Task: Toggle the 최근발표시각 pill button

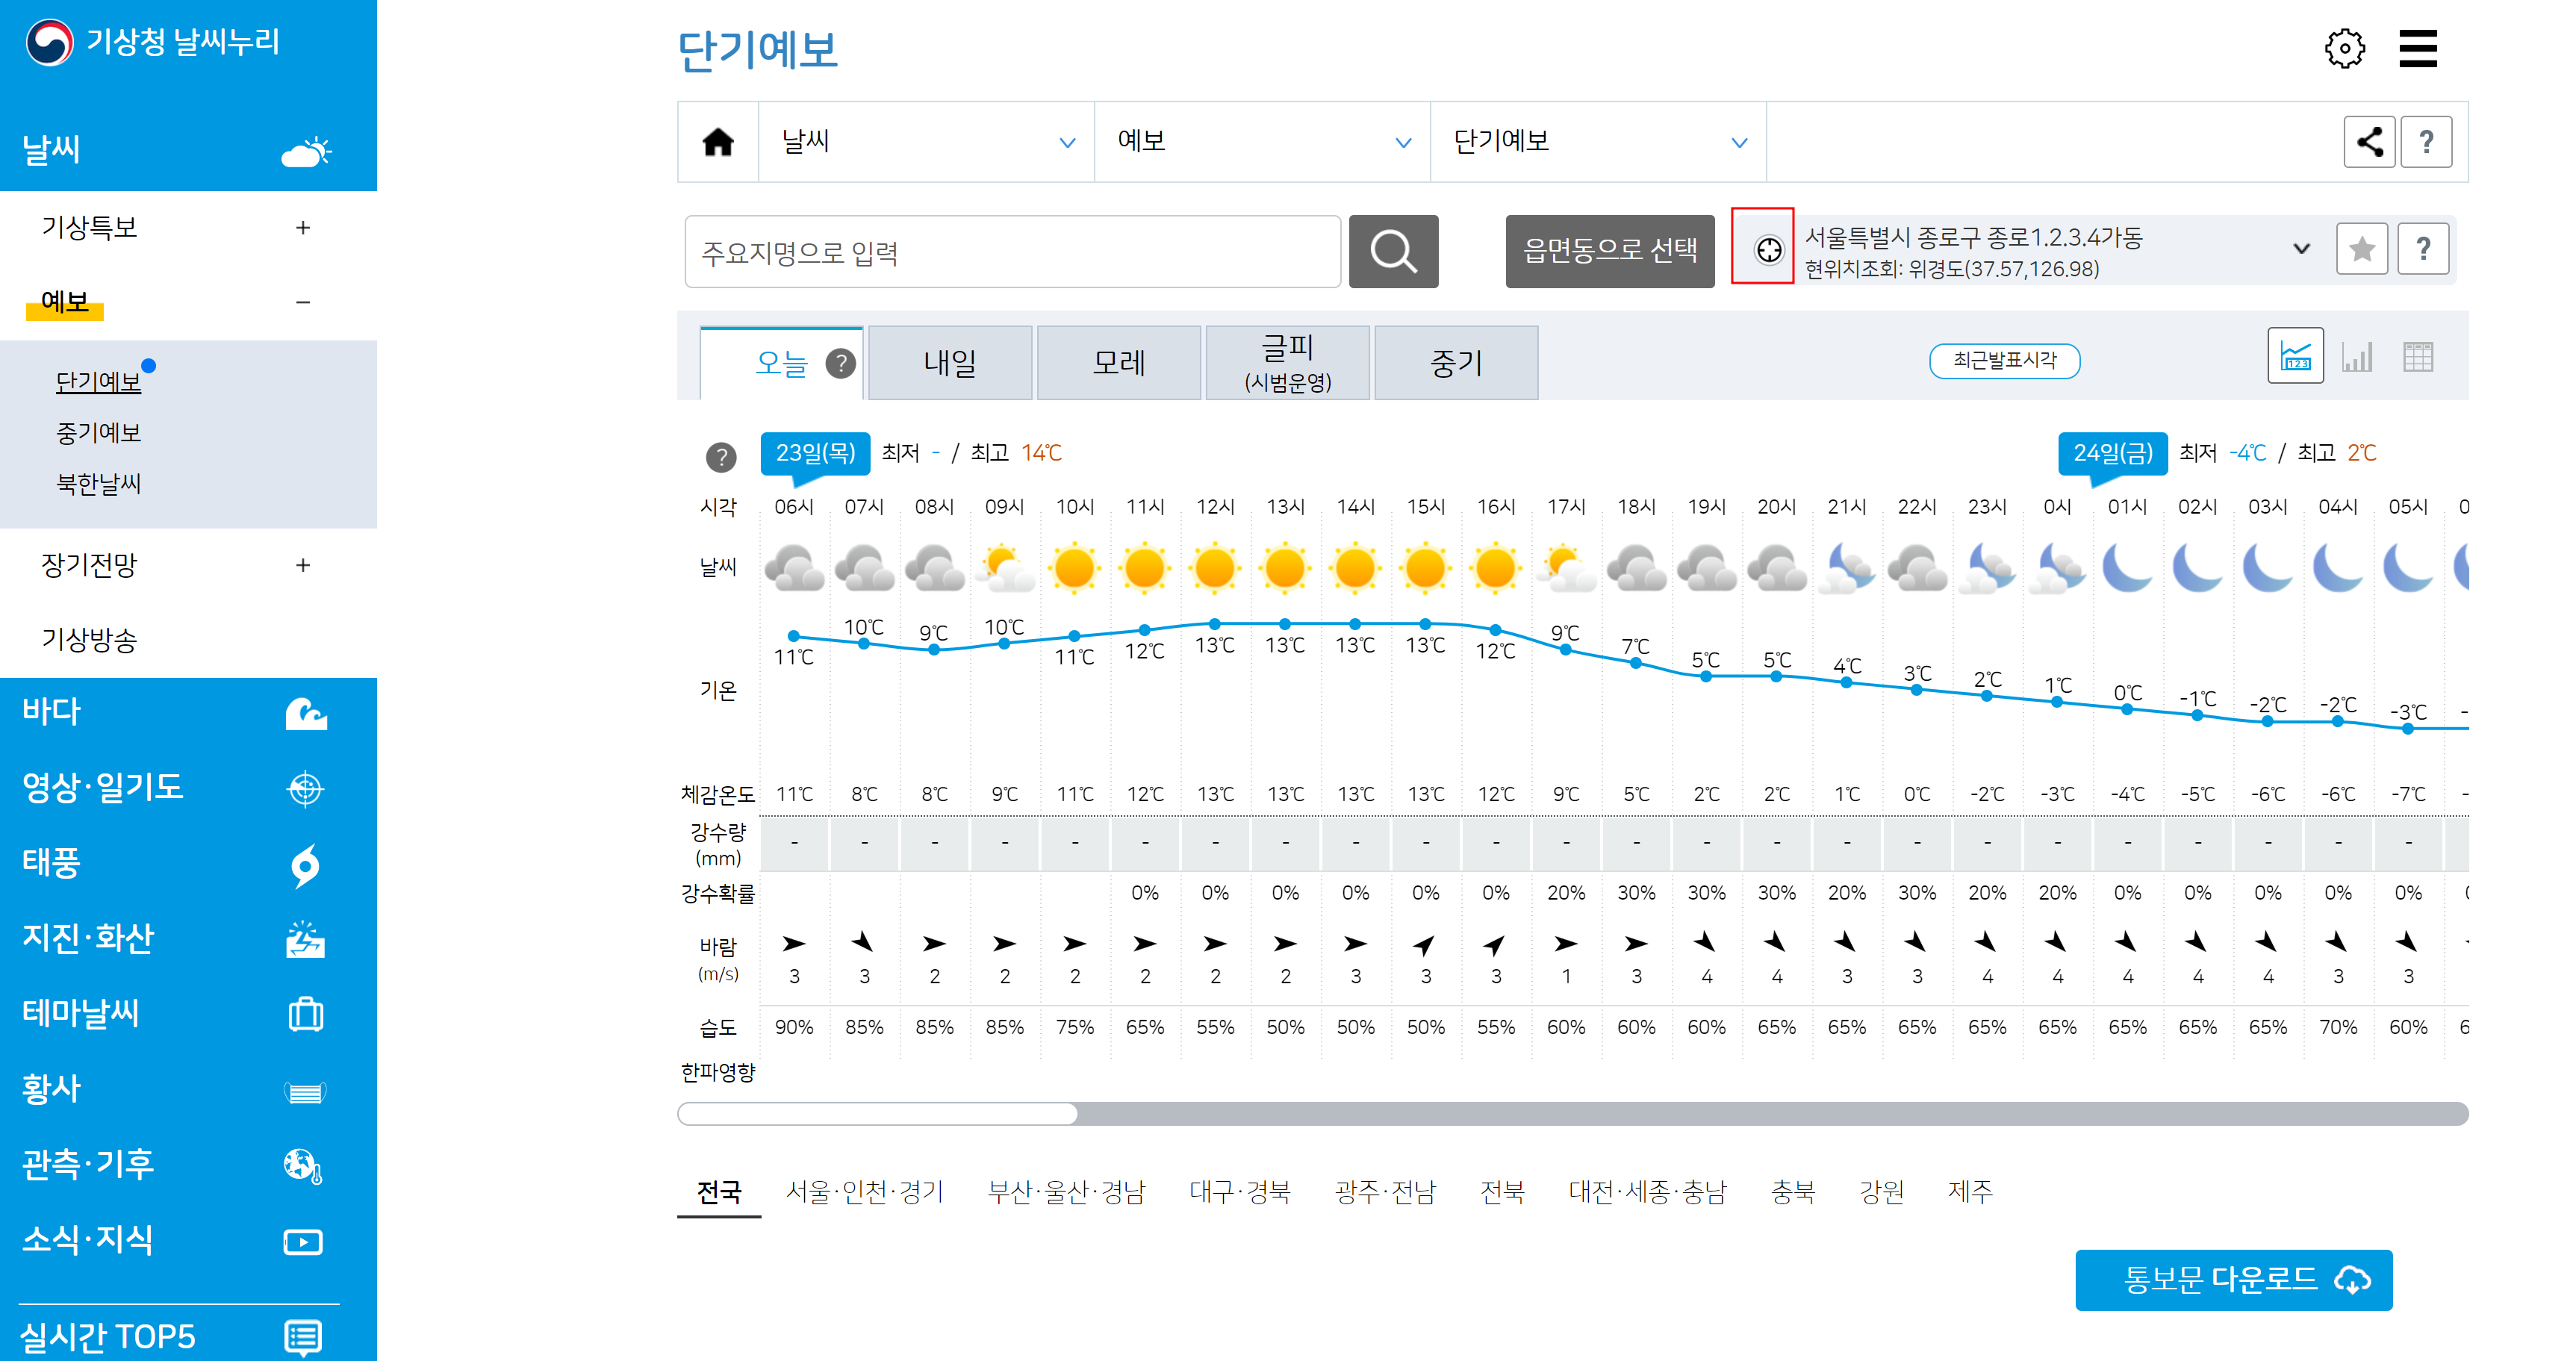Action: pos(2003,360)
